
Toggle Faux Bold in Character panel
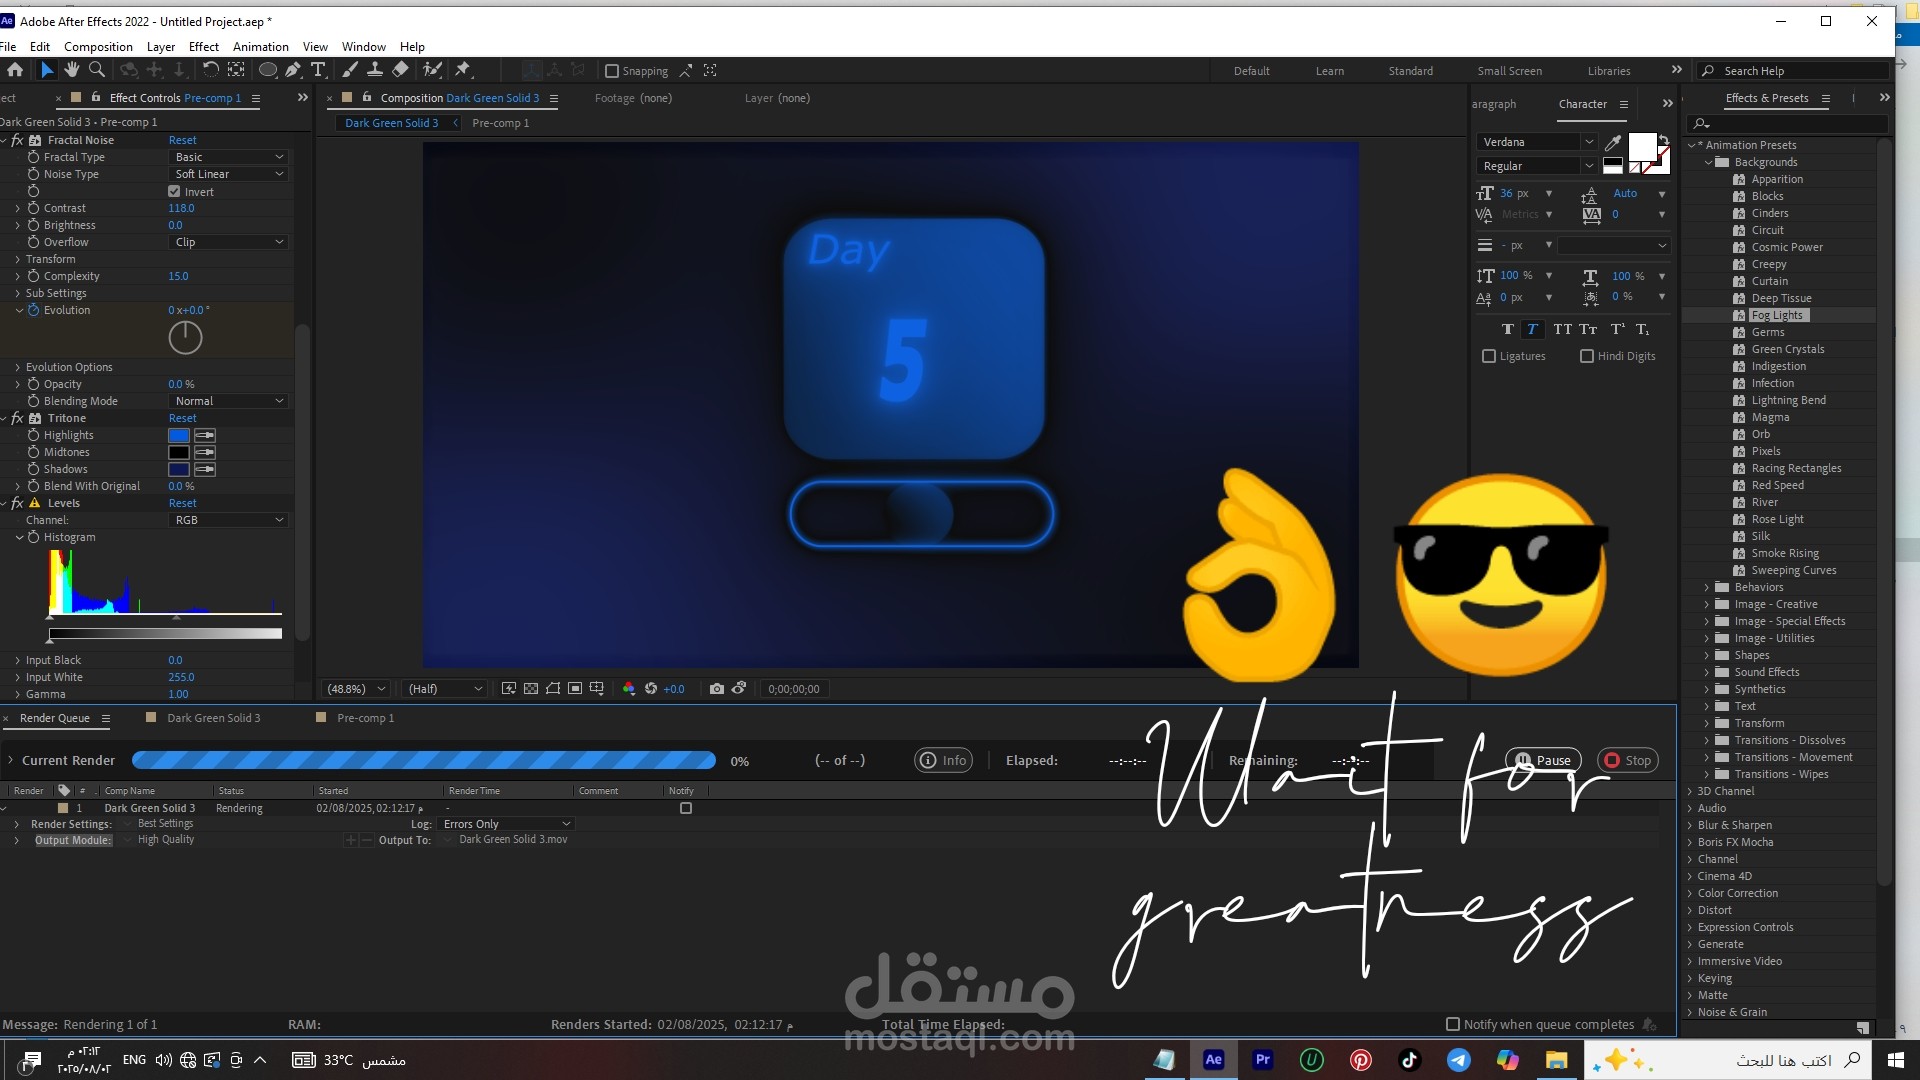click(1508, 329)
